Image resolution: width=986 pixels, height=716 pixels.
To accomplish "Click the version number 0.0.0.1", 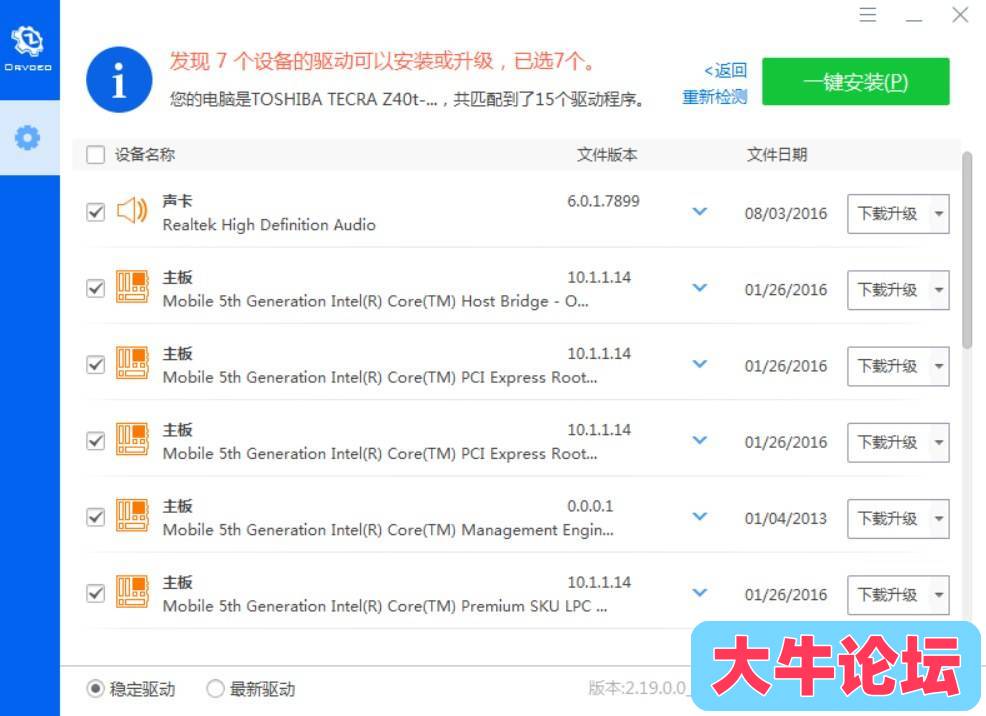I will pyautogui.click(x=590, y=506).
